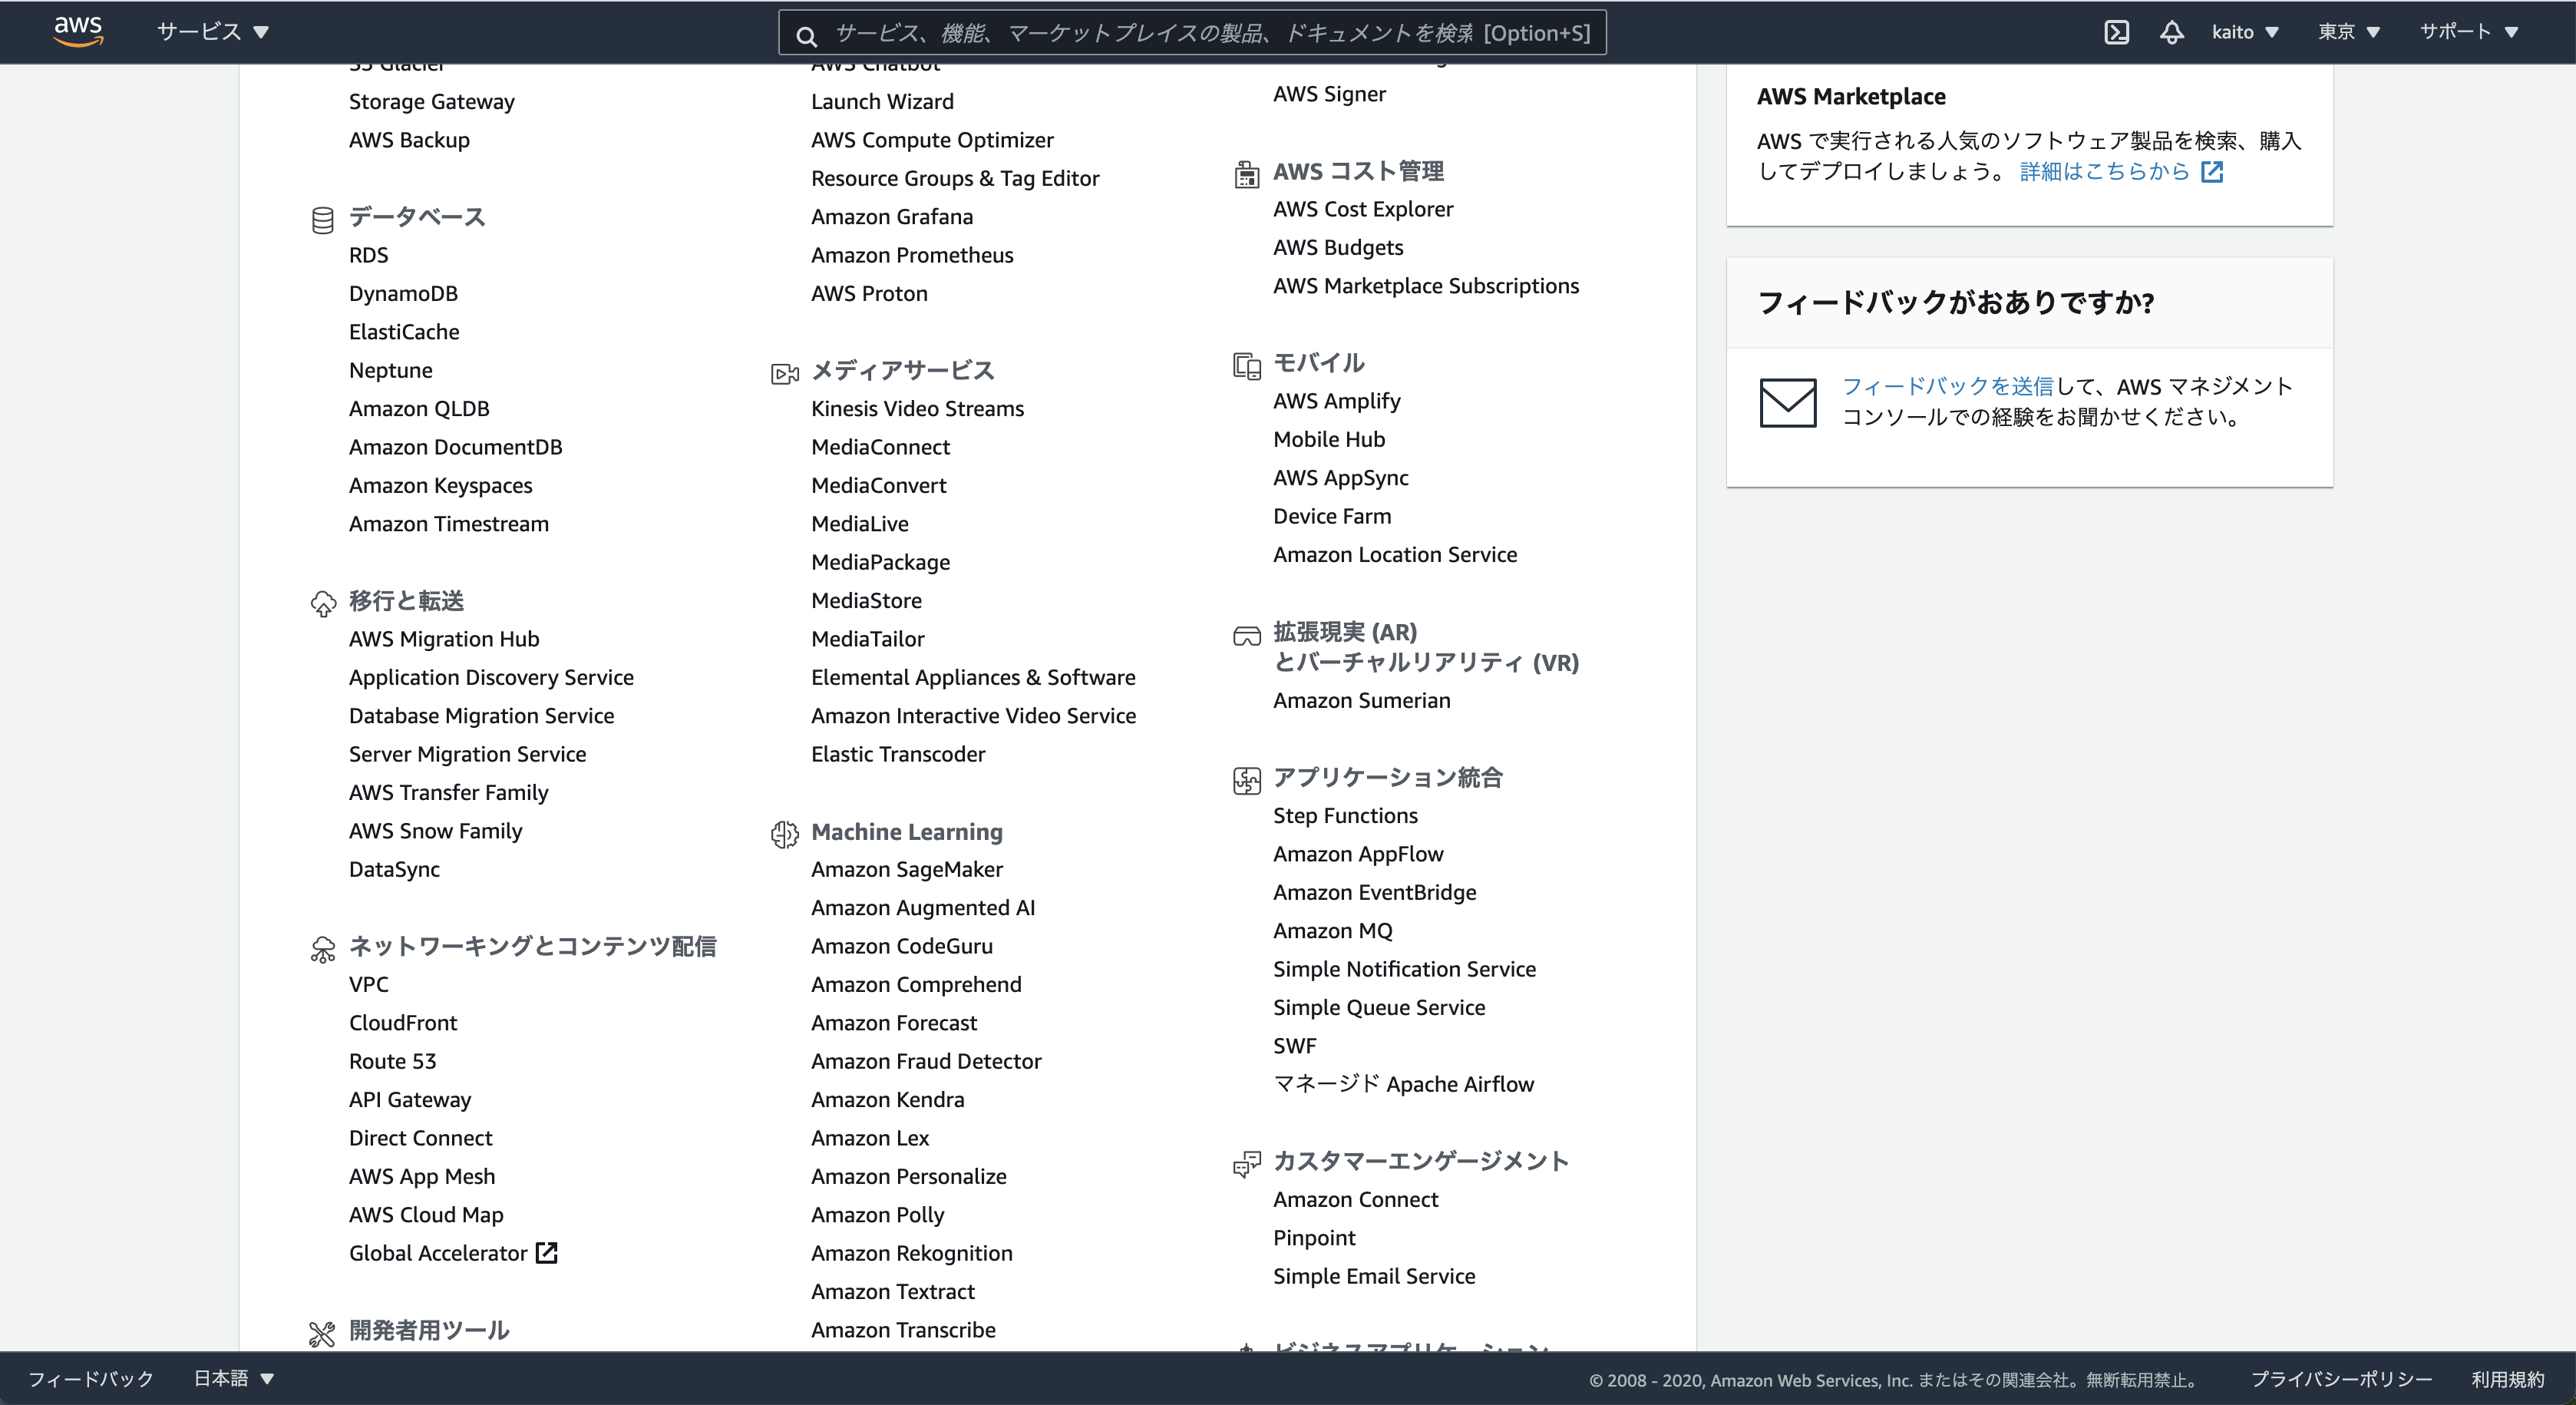The image size is (2576, 1405).
Task: Open Amazon SageMaker service link
Action: point(906,869)
